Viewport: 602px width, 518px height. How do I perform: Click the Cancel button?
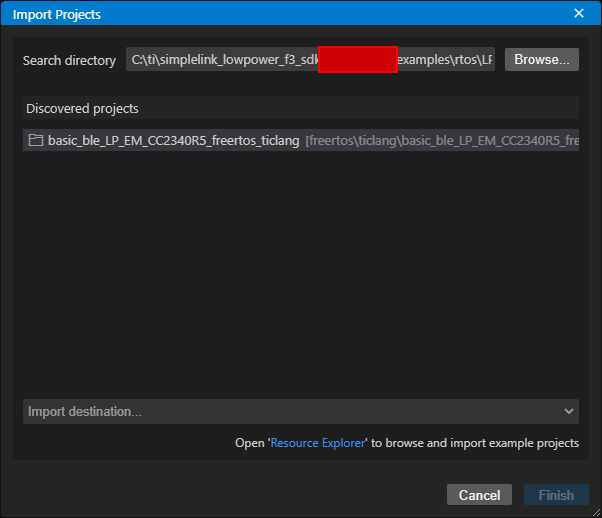pyautogui.click(x=479, y=495)
